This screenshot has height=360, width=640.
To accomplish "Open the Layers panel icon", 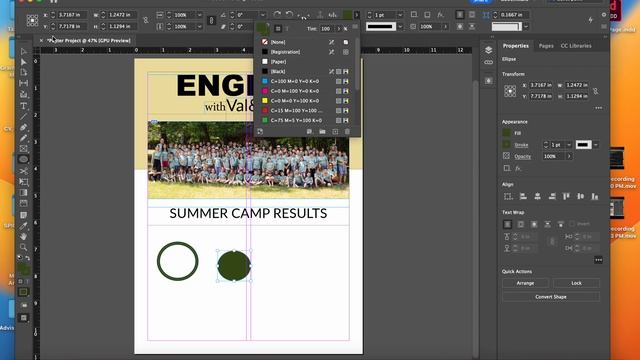I will [488, 50].
